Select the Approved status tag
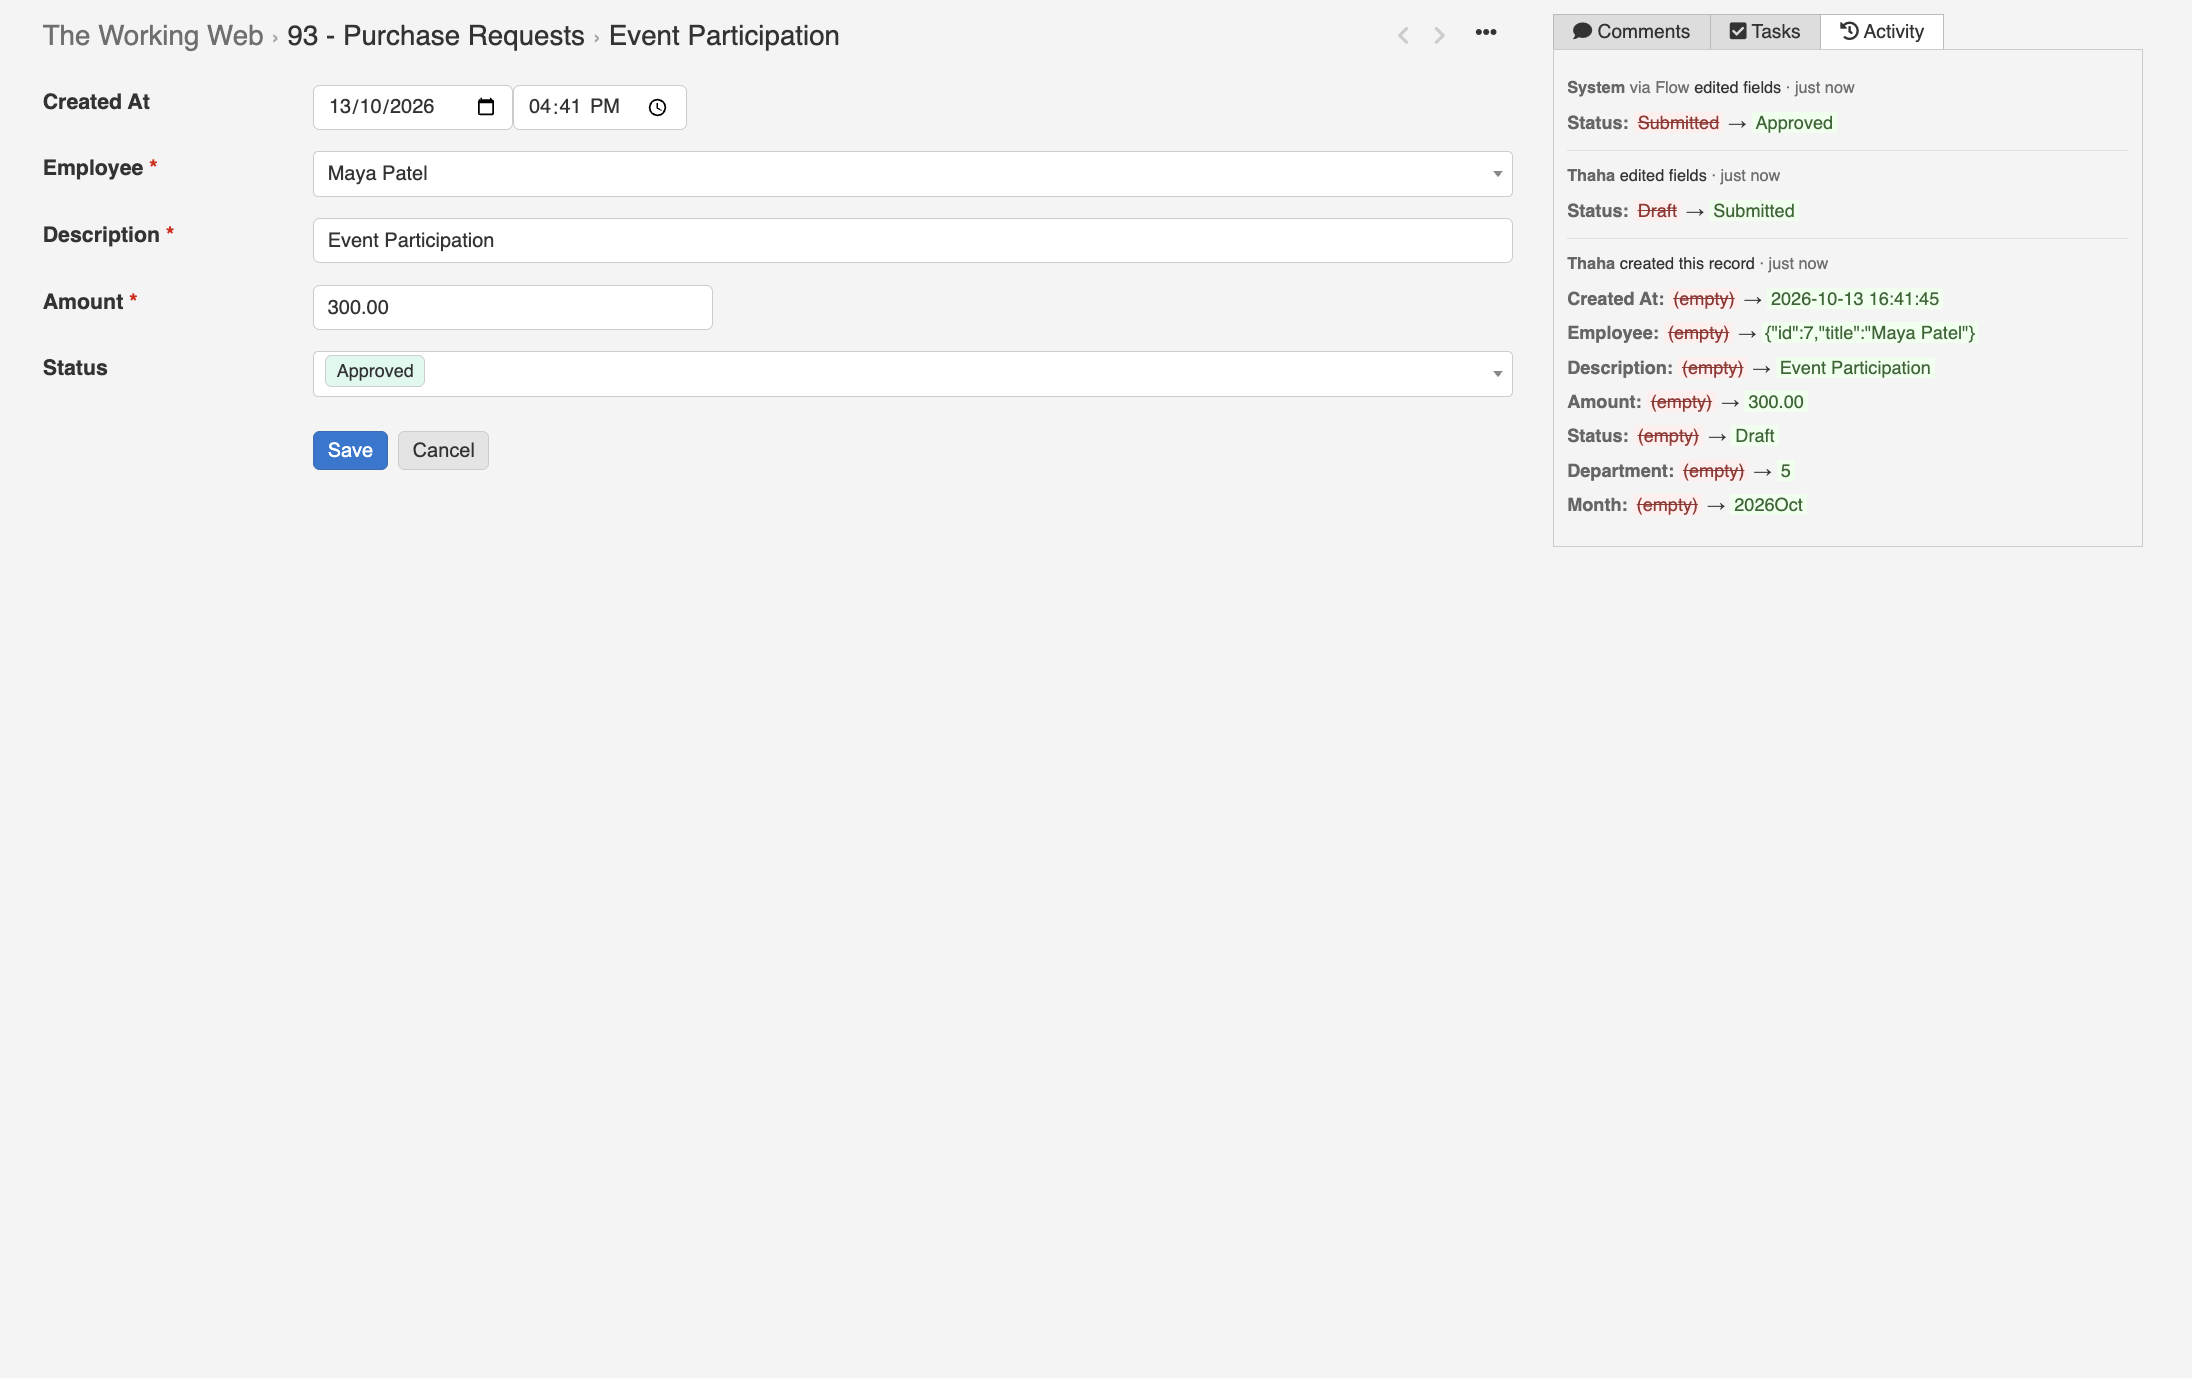 pos(375,371)
